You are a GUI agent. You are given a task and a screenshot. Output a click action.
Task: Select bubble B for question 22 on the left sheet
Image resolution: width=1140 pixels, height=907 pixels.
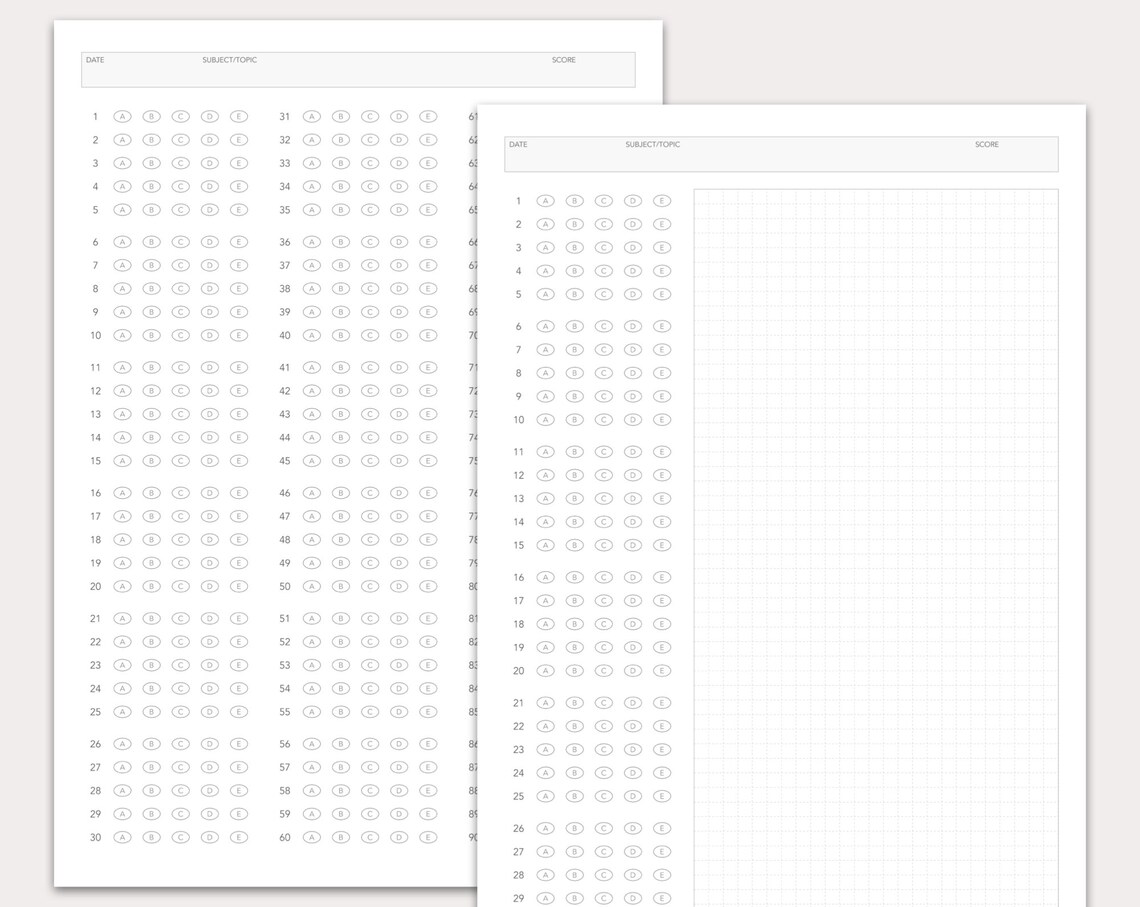tap(151, 642)
